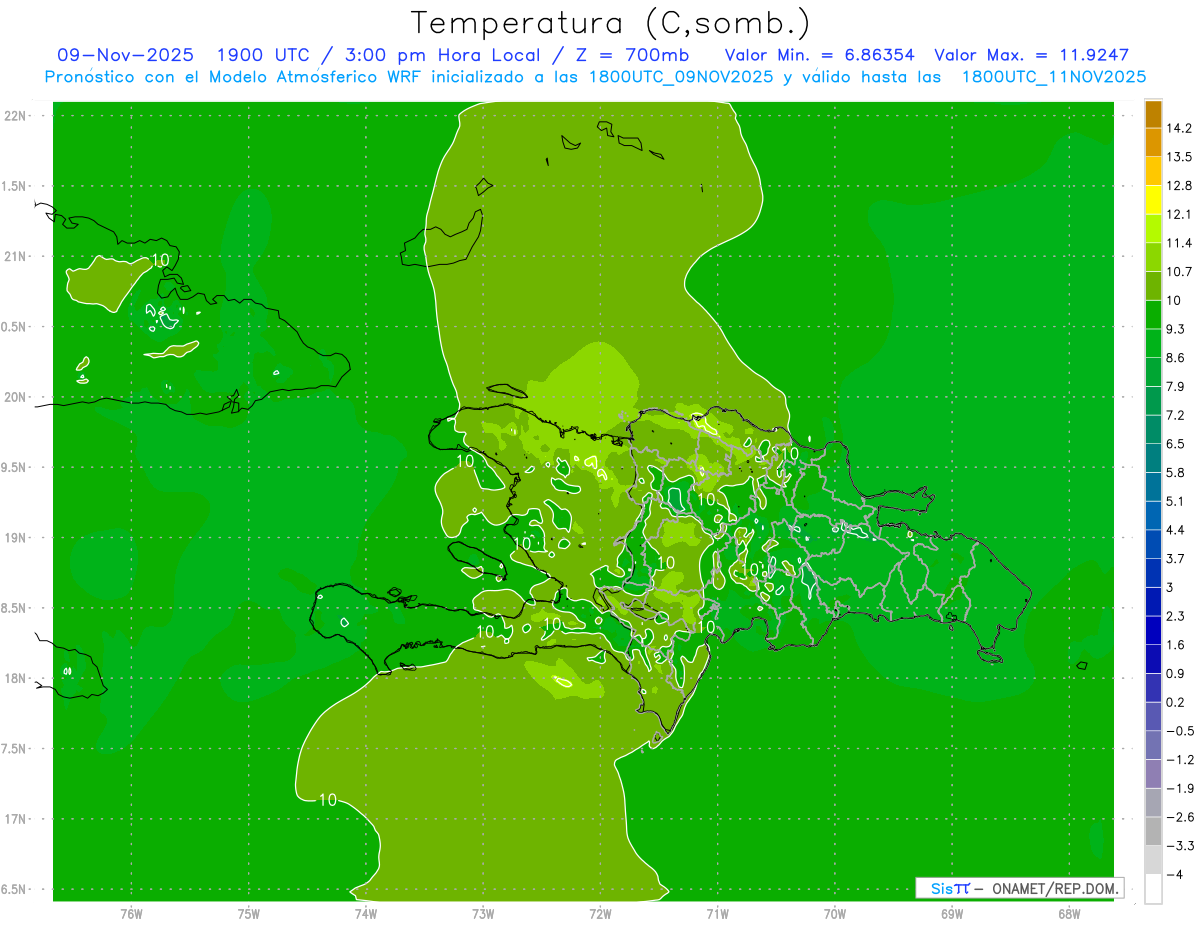Click the "Valor Max. = 11.9247" value
1200x927 pixels.
(1031, 55)
